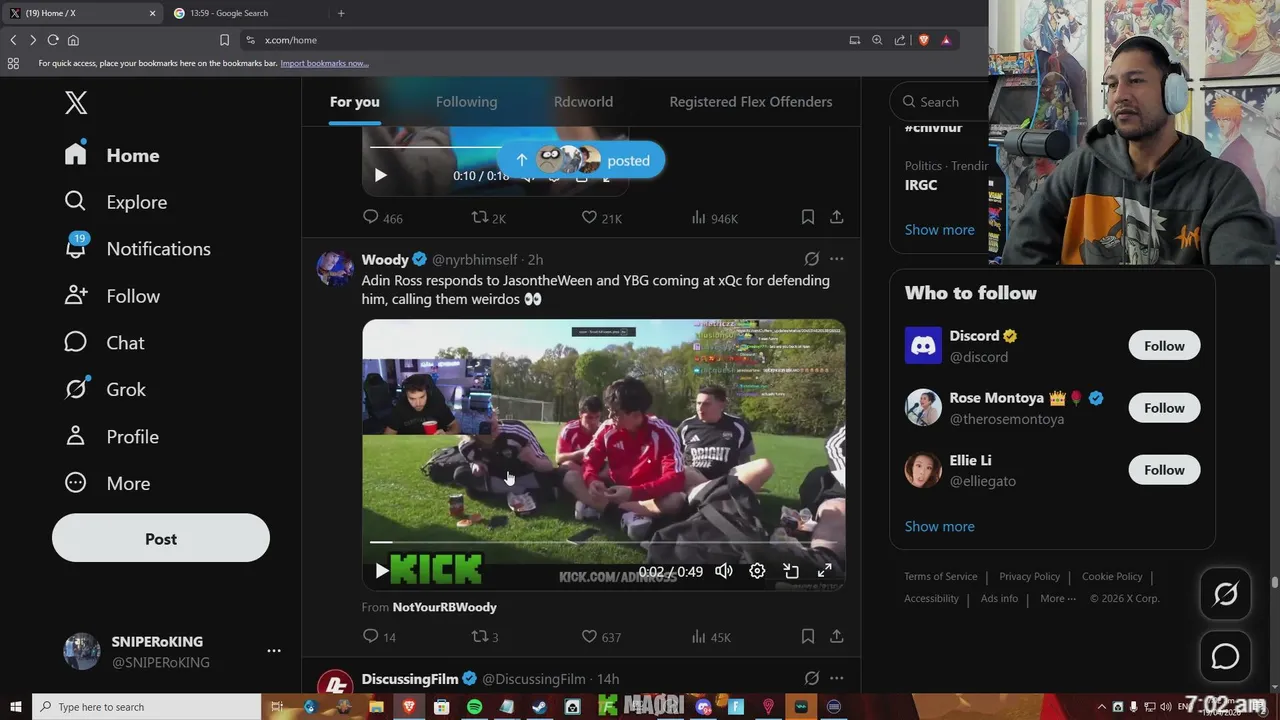Reply to Woody's post with 14 replies
Screen dimensions: 1280x720
(379, 636)
